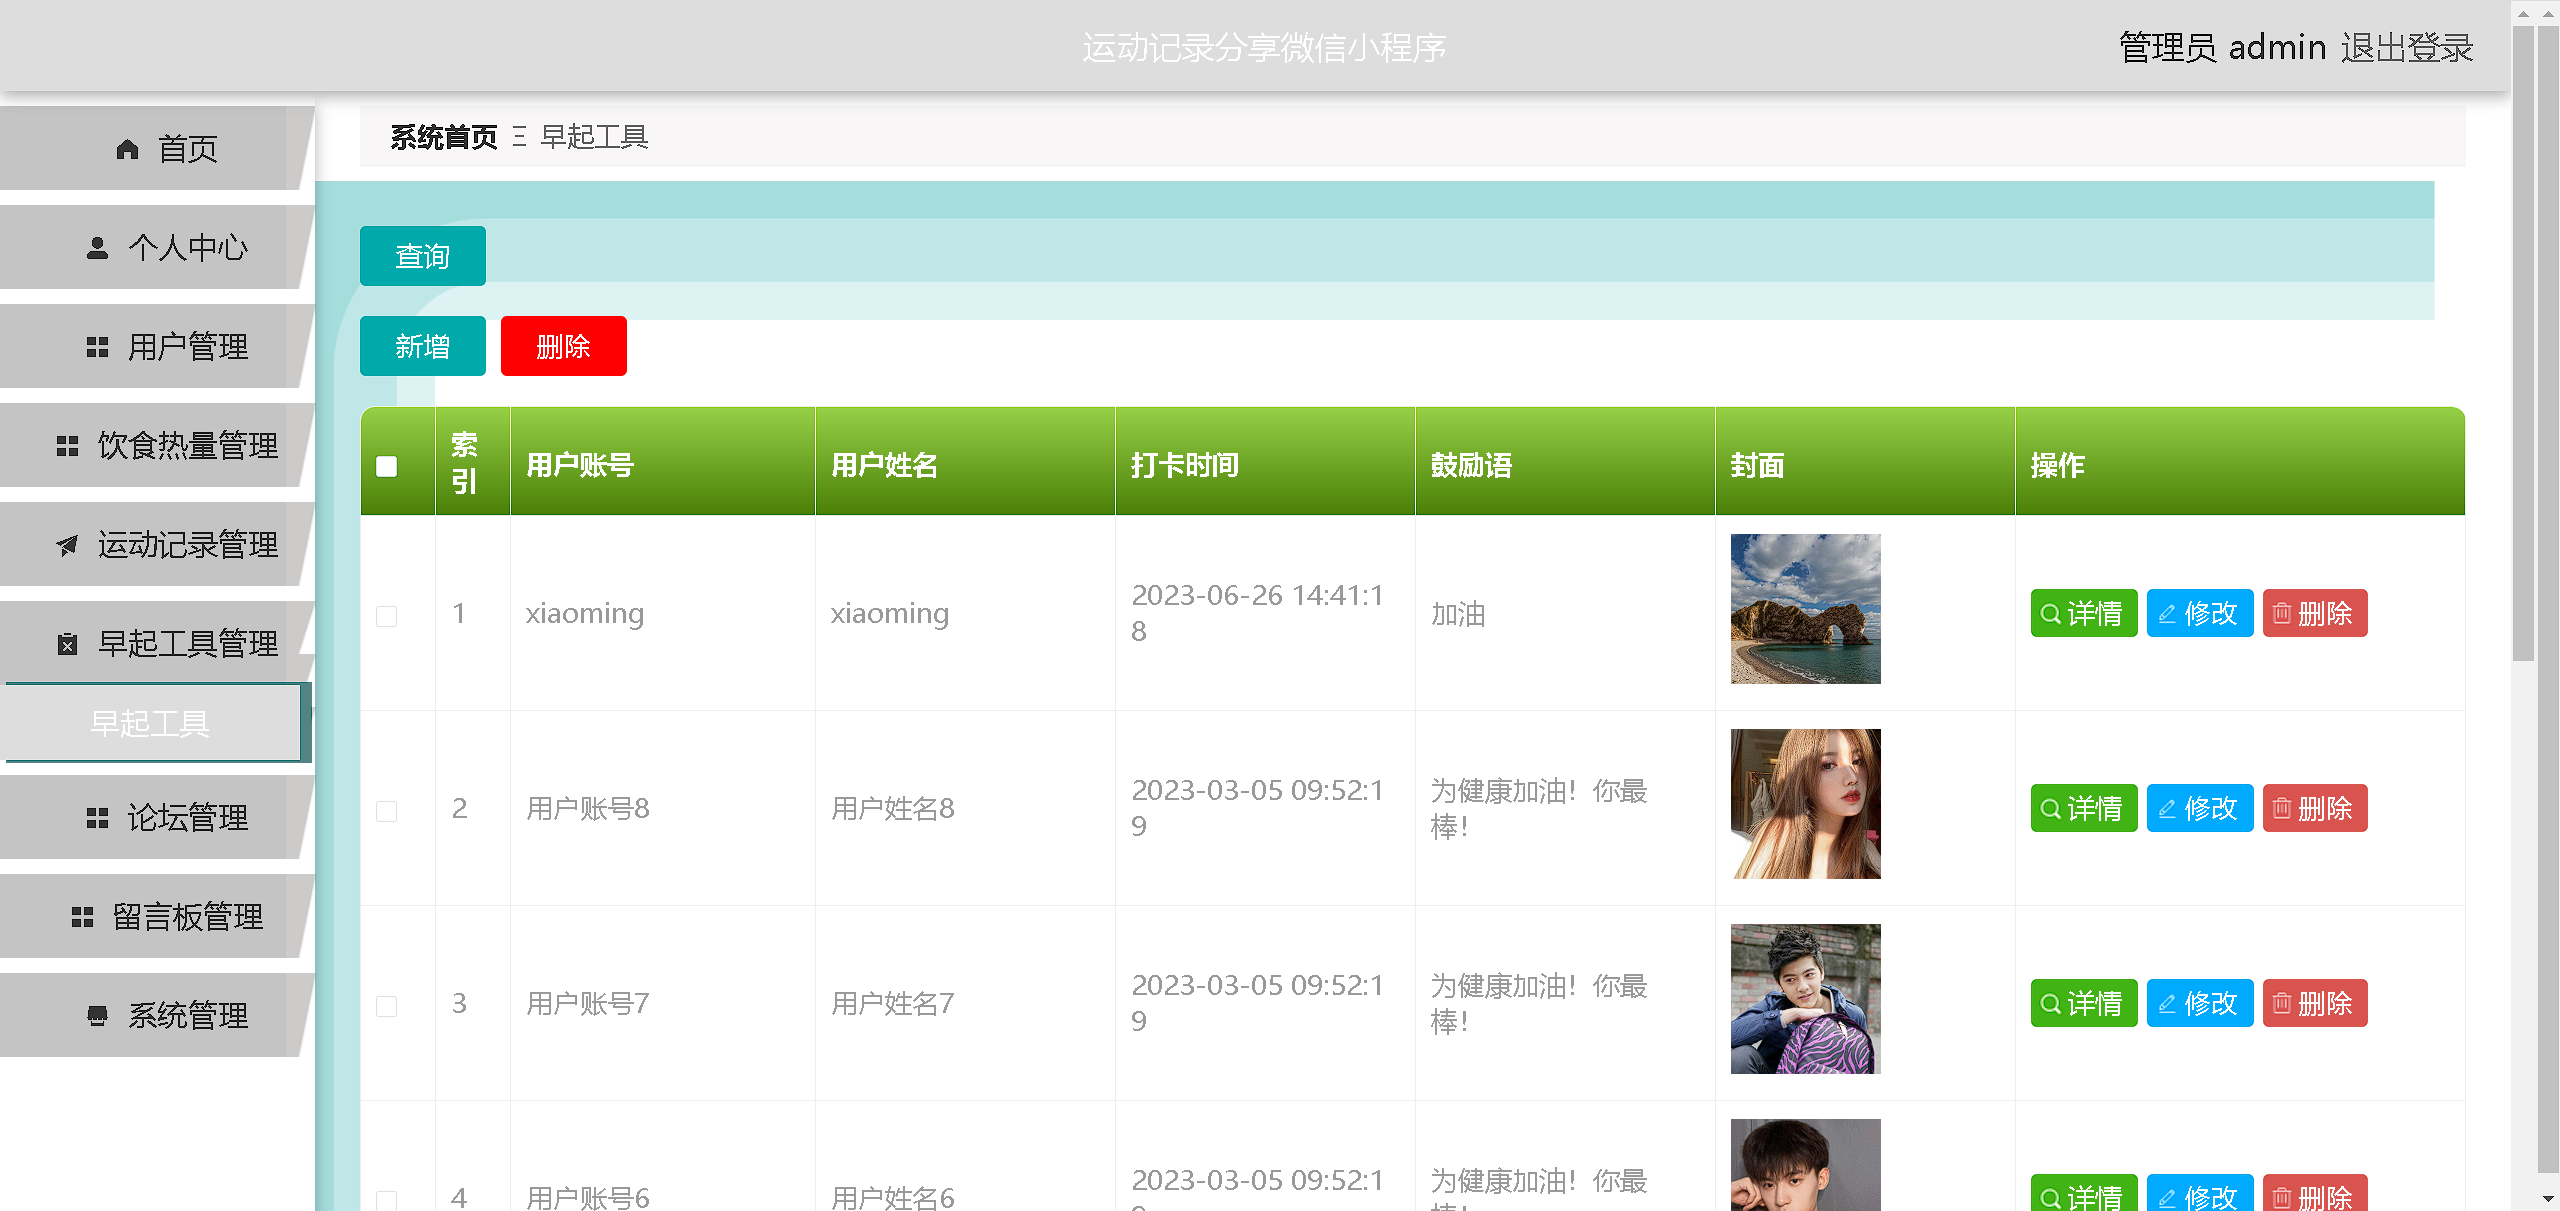The image size is (2560, 1211).
Task: Collapse the 早起工具管理 sidebar section
Action: [x=186, y=644]
